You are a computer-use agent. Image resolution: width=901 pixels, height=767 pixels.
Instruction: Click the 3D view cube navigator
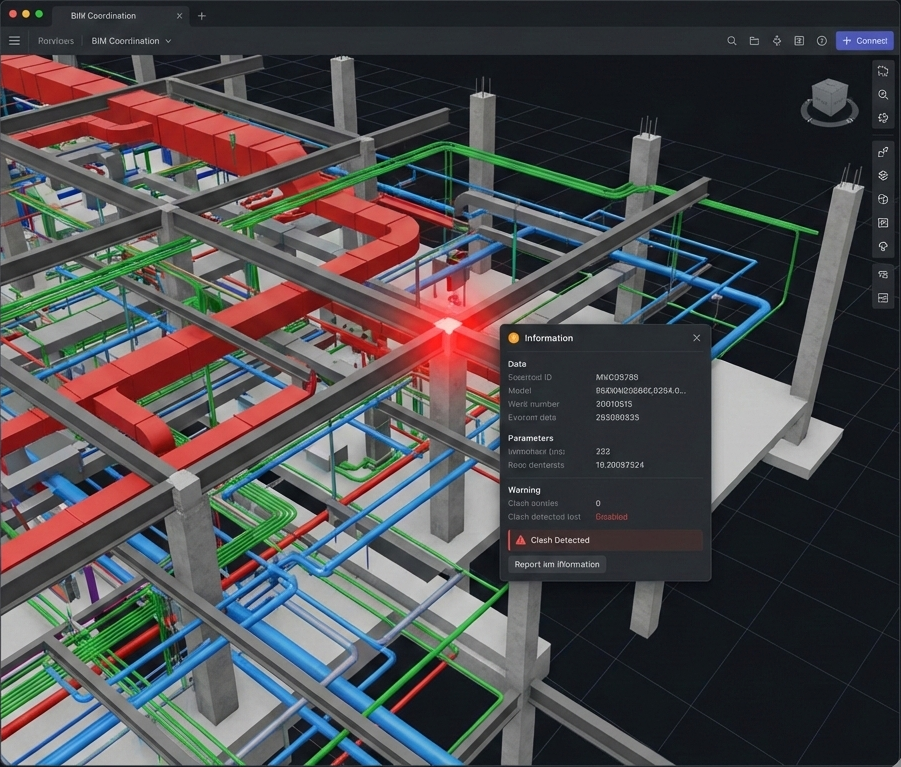829,99
